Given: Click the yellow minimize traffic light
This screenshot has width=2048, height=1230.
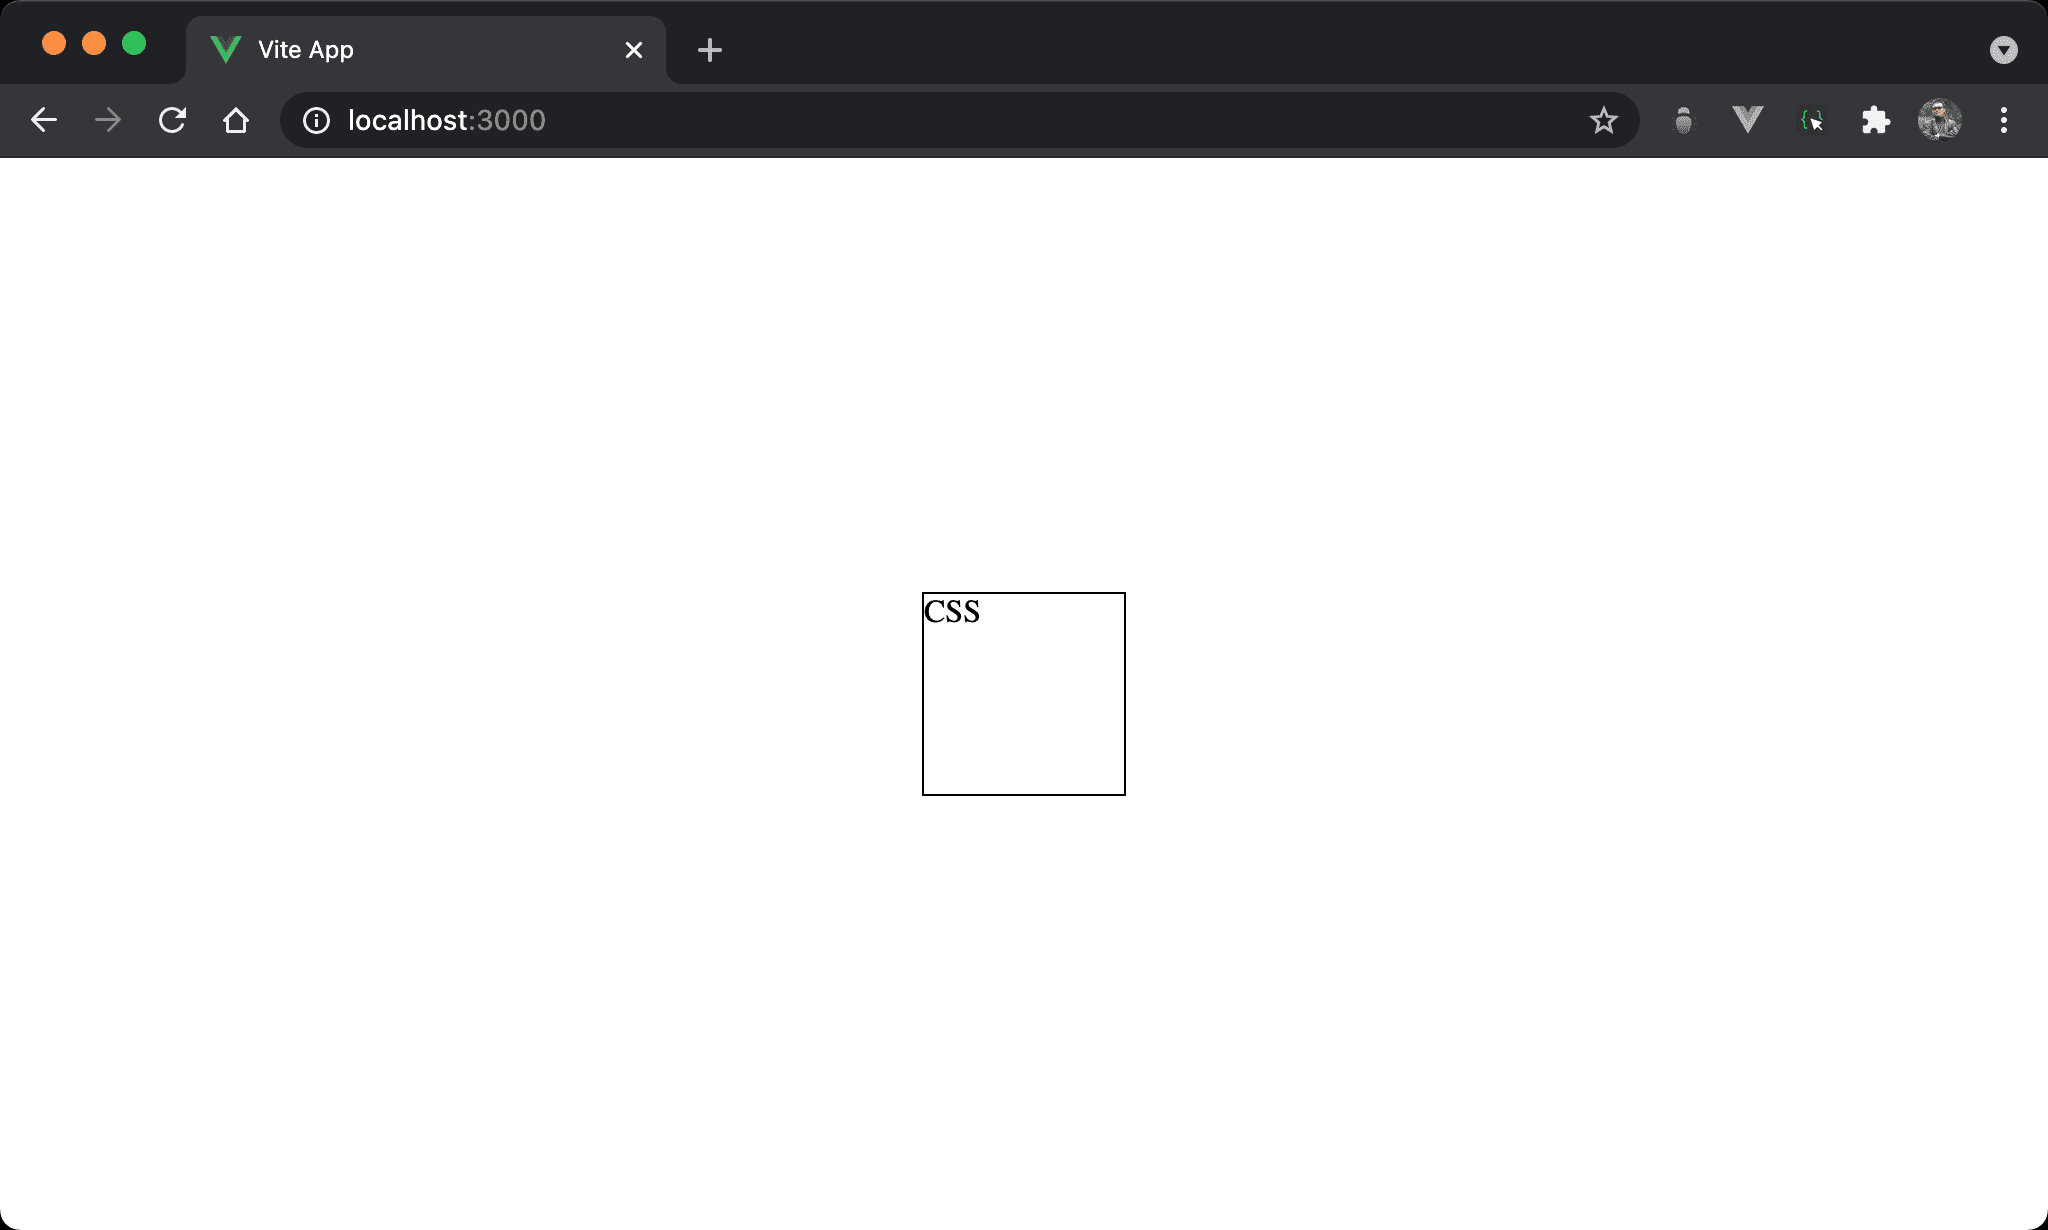Looking at the screenshot, I should click(94, 43).
